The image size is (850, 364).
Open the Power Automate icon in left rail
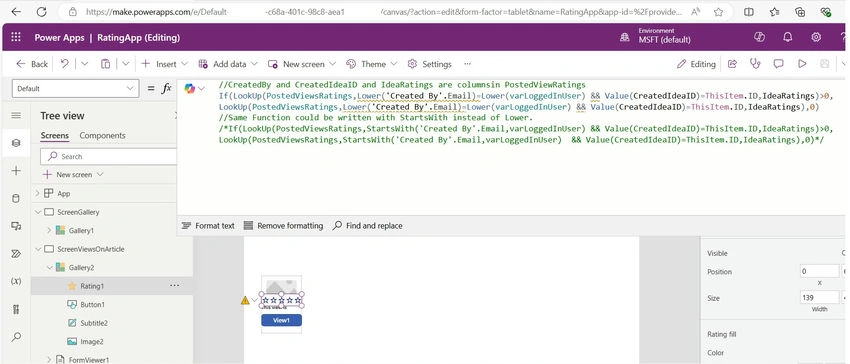coord(16,254)
